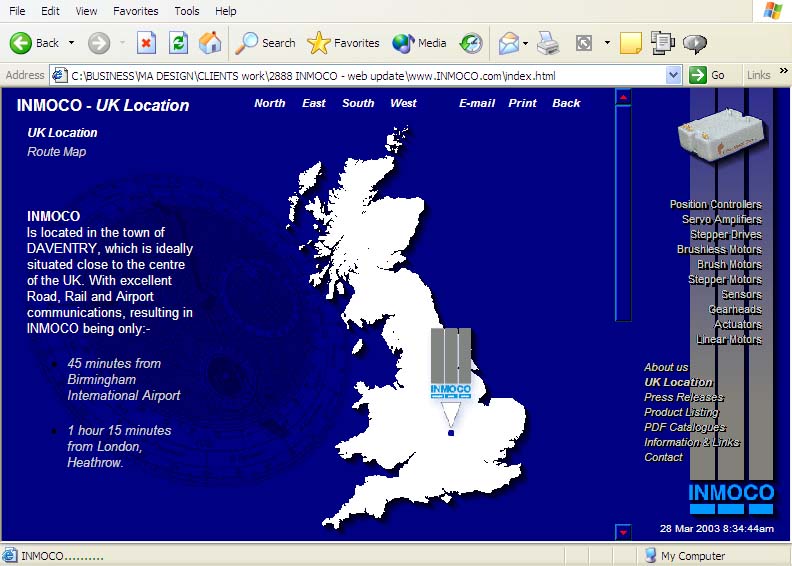The image size is (792, 566).
Task: Open Back button history dropdown arrow
Action: click(x=72, y=43)
